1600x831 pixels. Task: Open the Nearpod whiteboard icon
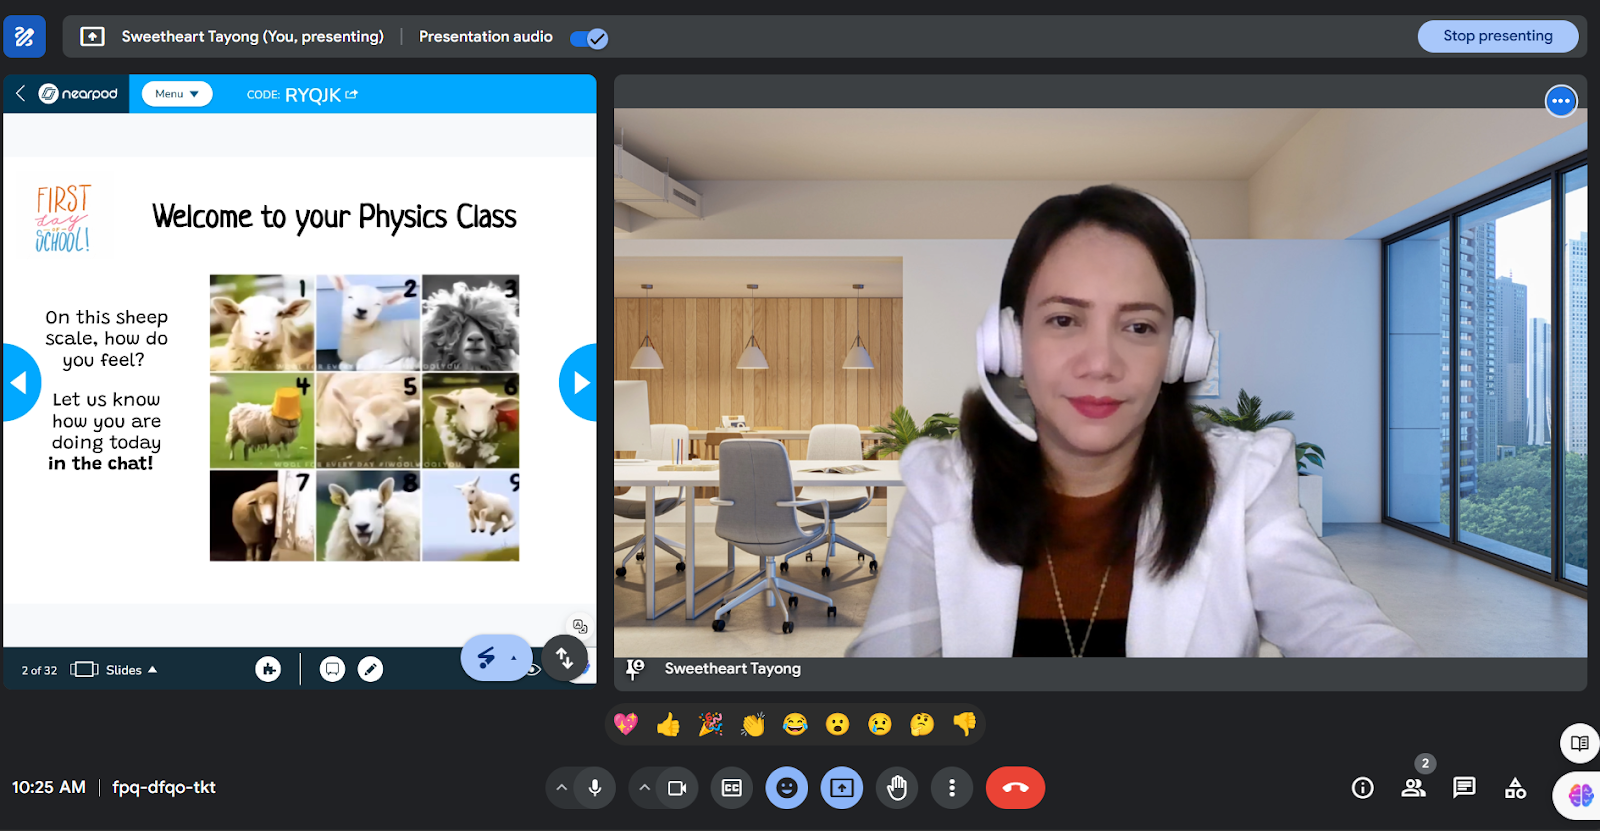coord(332,669)
